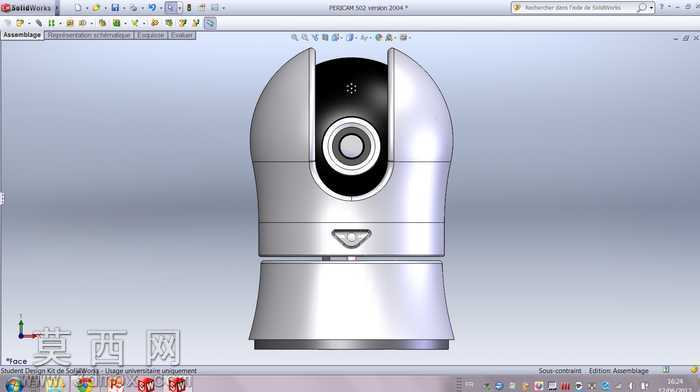Switch to the Evaluer tab
700x392 pixels.
click(182, 35)
